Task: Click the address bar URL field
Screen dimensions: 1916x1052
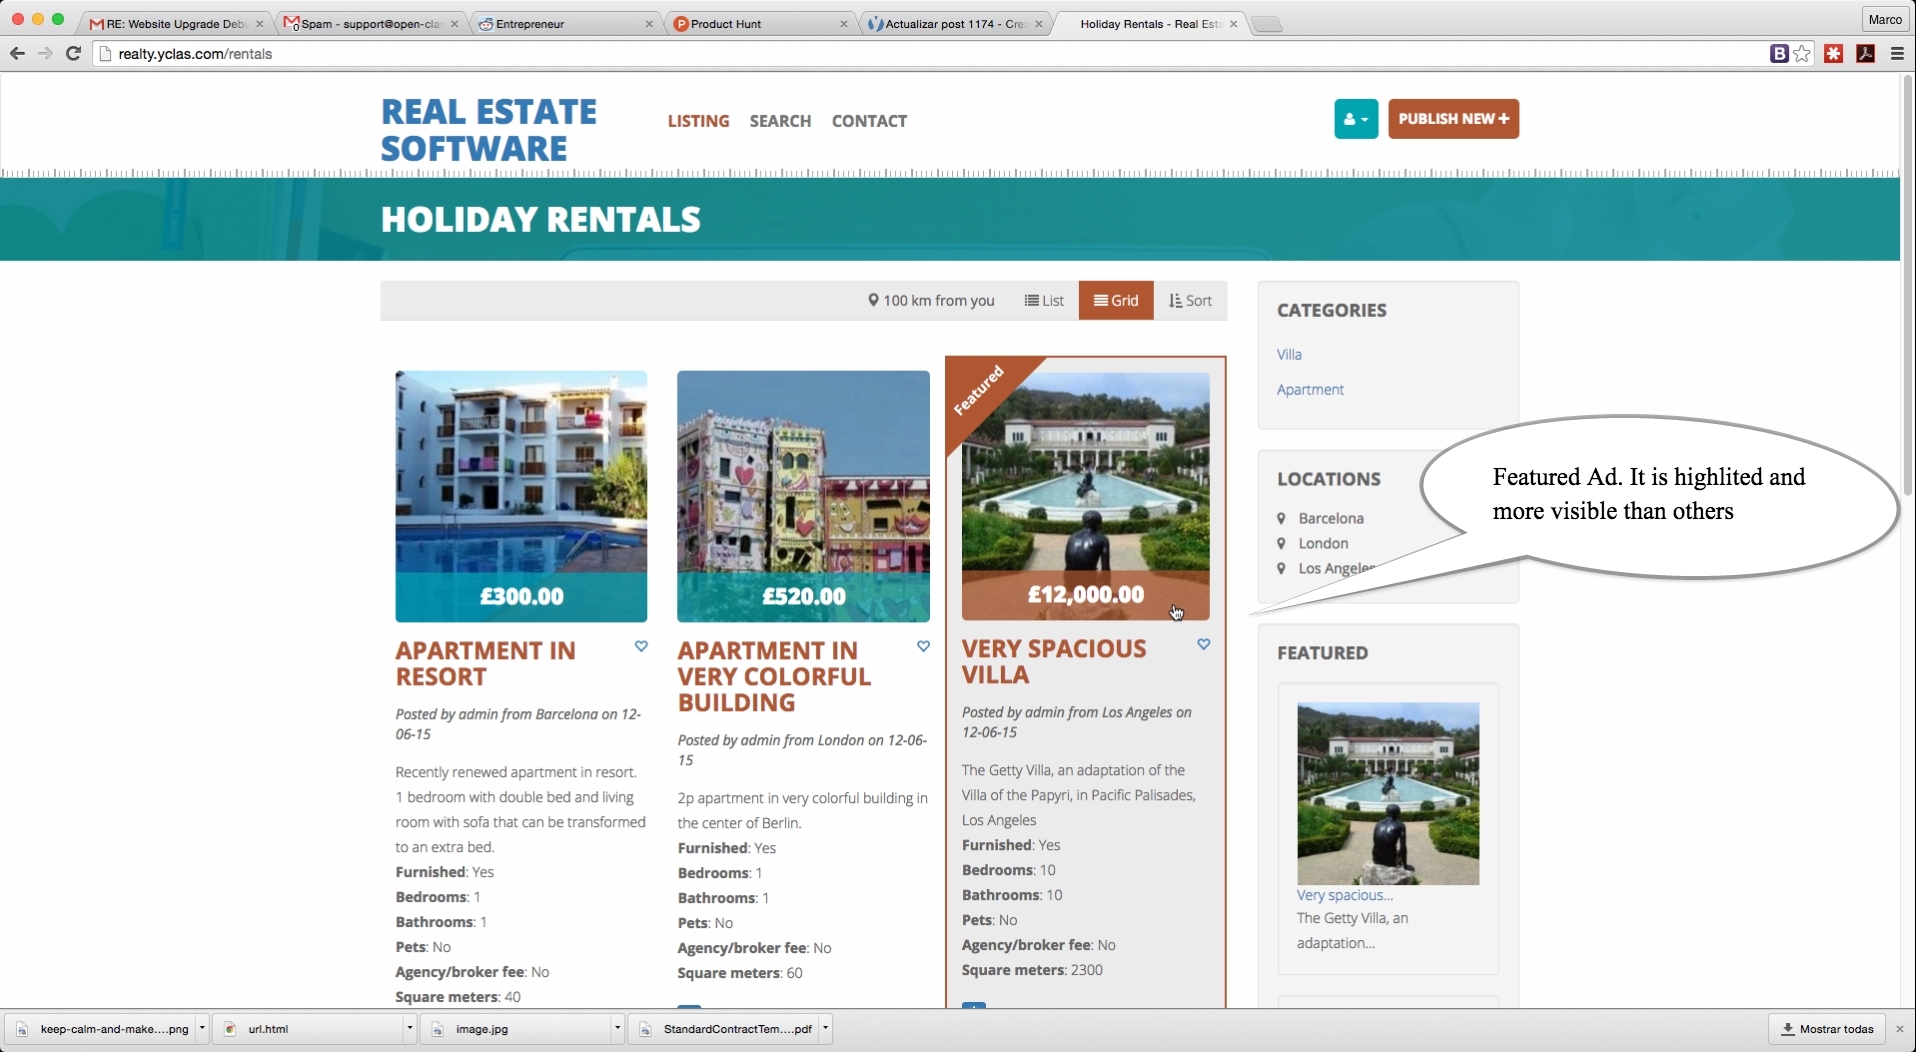Action: click(930, 54)
